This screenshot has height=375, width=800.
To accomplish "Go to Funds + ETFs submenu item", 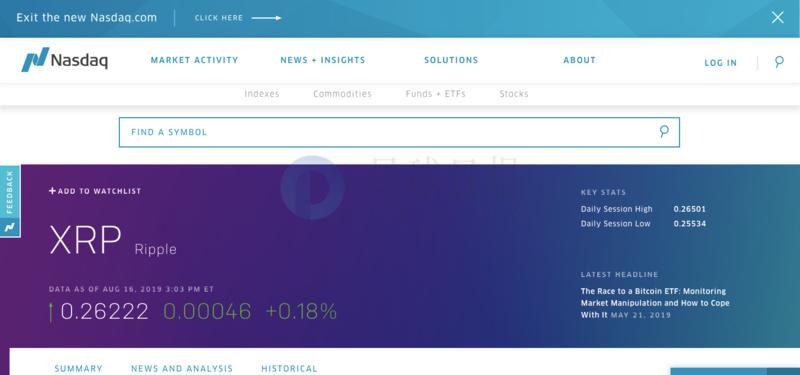I will 436,94.
